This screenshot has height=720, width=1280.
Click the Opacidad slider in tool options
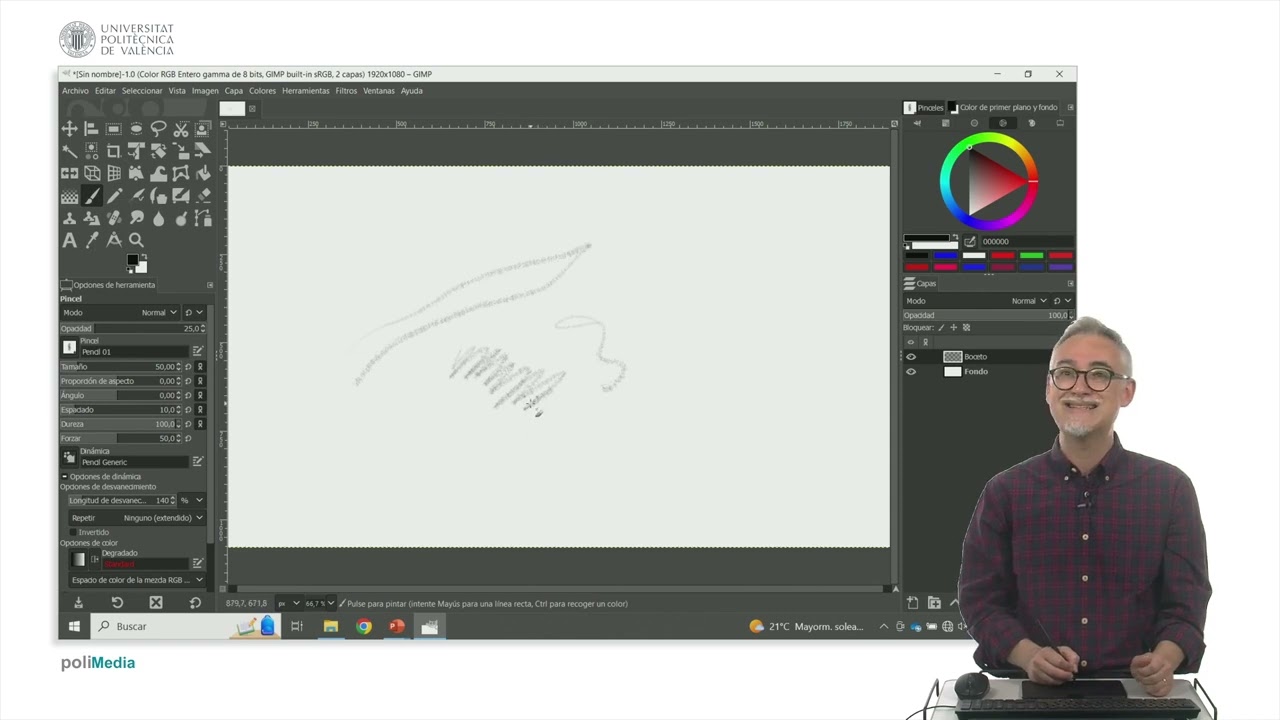tap(133, 328)
